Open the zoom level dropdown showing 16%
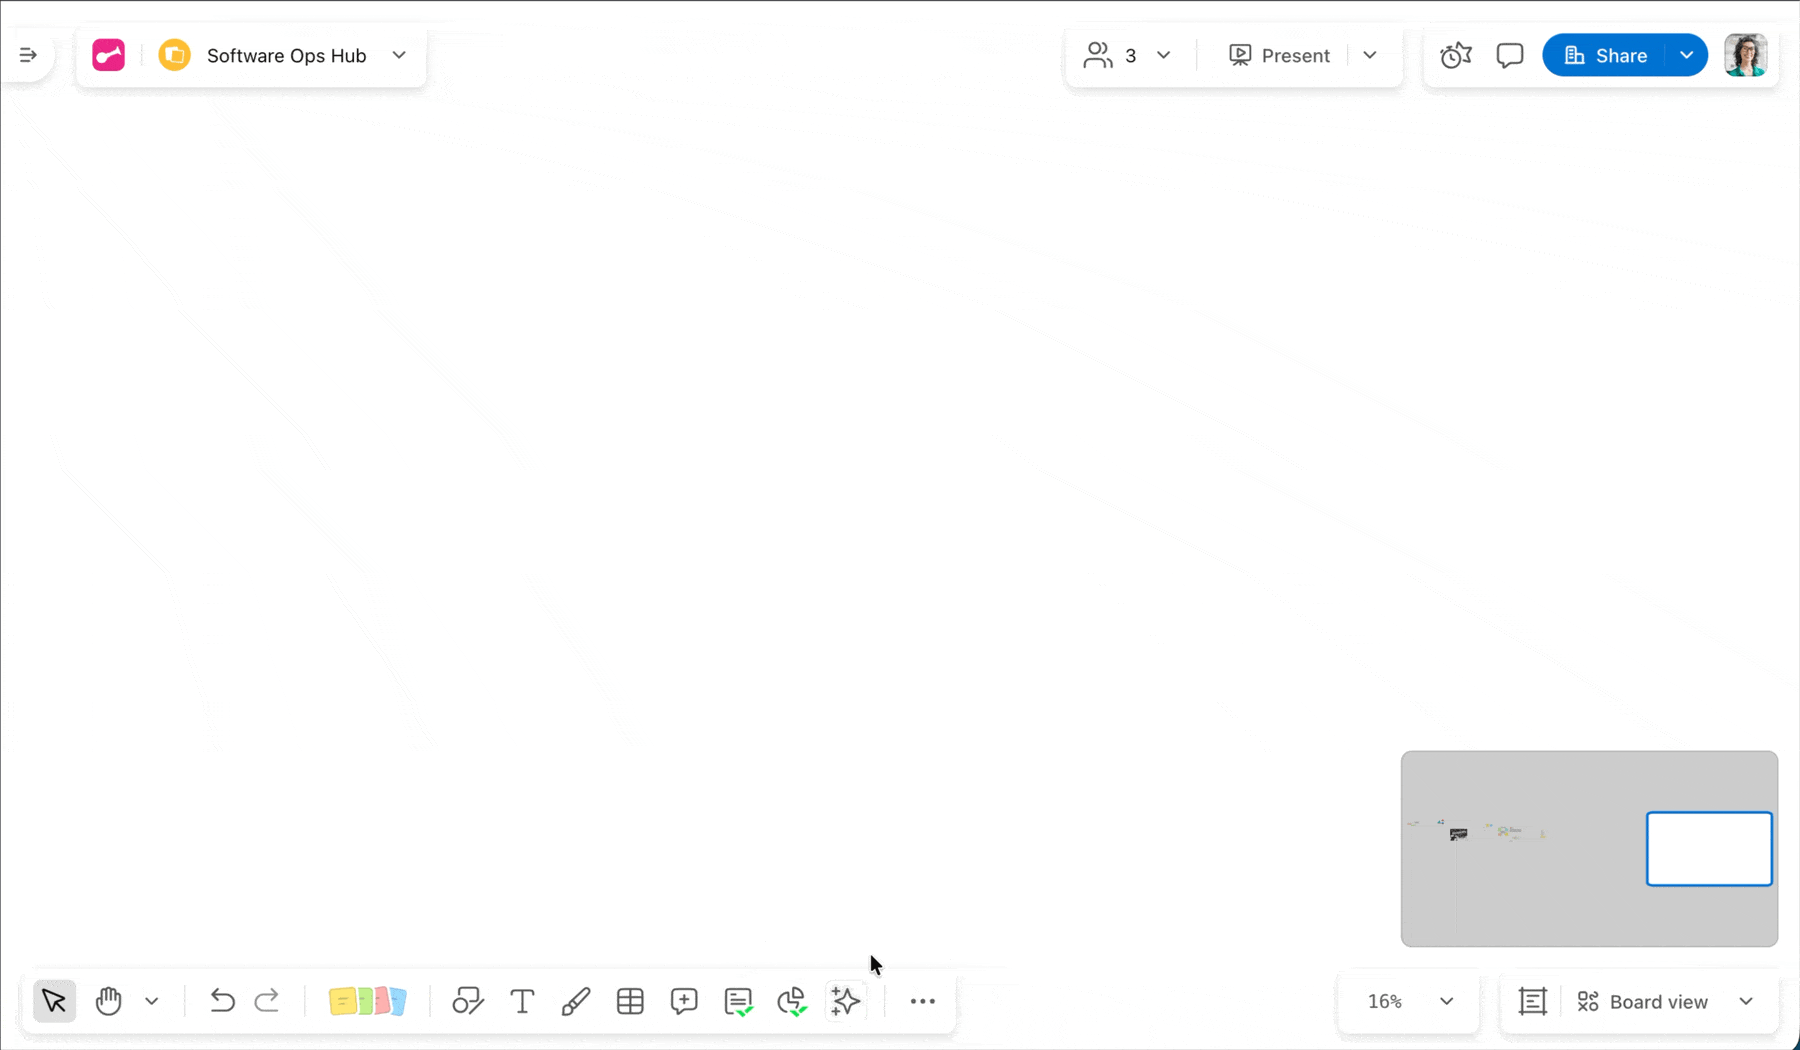Image resolution: width=1800 pixels, height=1050 pixels. tap(1406, 1001)
